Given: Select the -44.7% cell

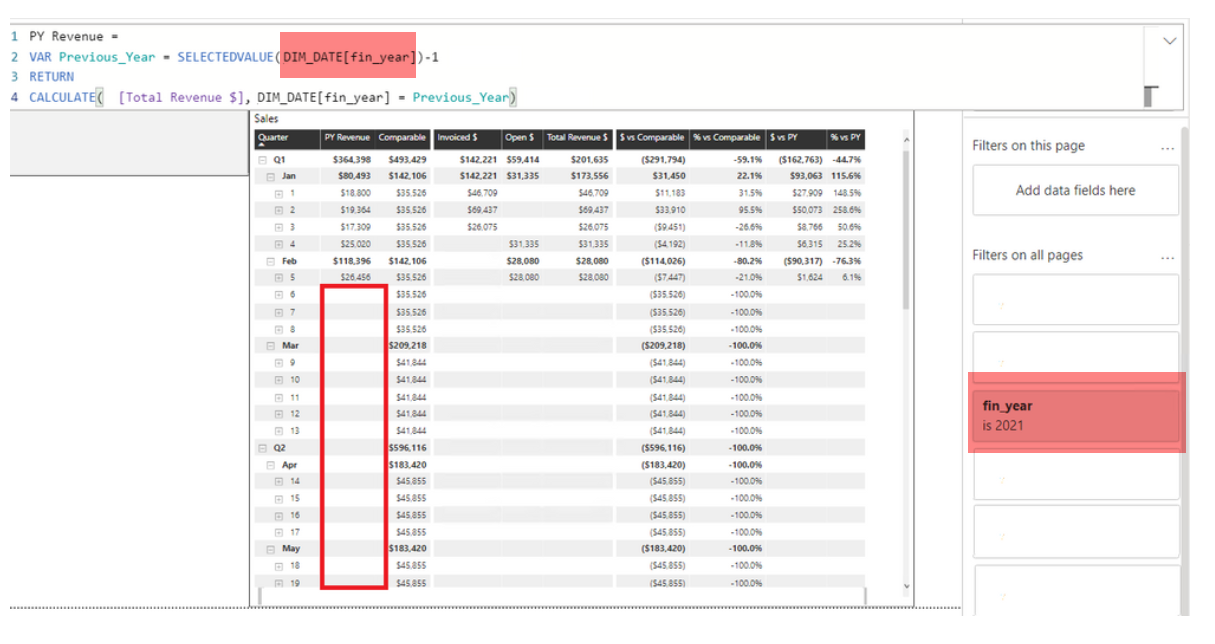Looking at the screenshot, I should (846, 160).
